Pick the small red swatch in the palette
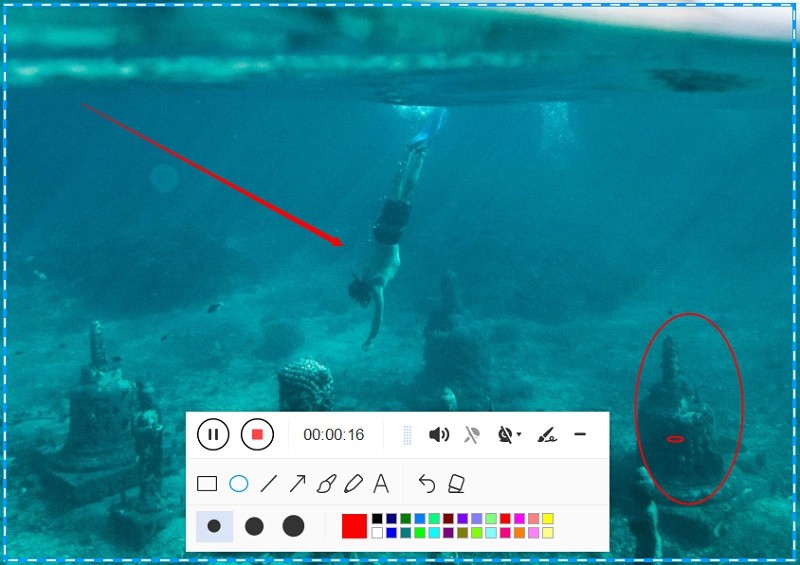This screenshot has height=565, width=800. (505, 519)
